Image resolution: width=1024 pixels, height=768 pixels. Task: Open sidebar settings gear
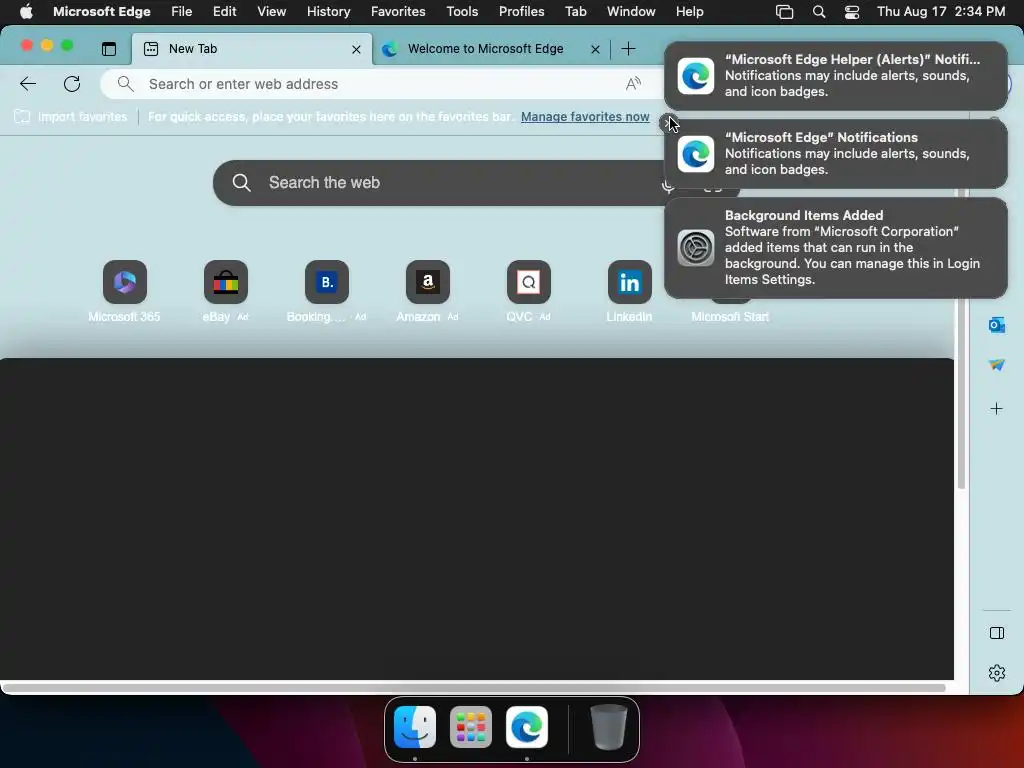coord(997,673)
